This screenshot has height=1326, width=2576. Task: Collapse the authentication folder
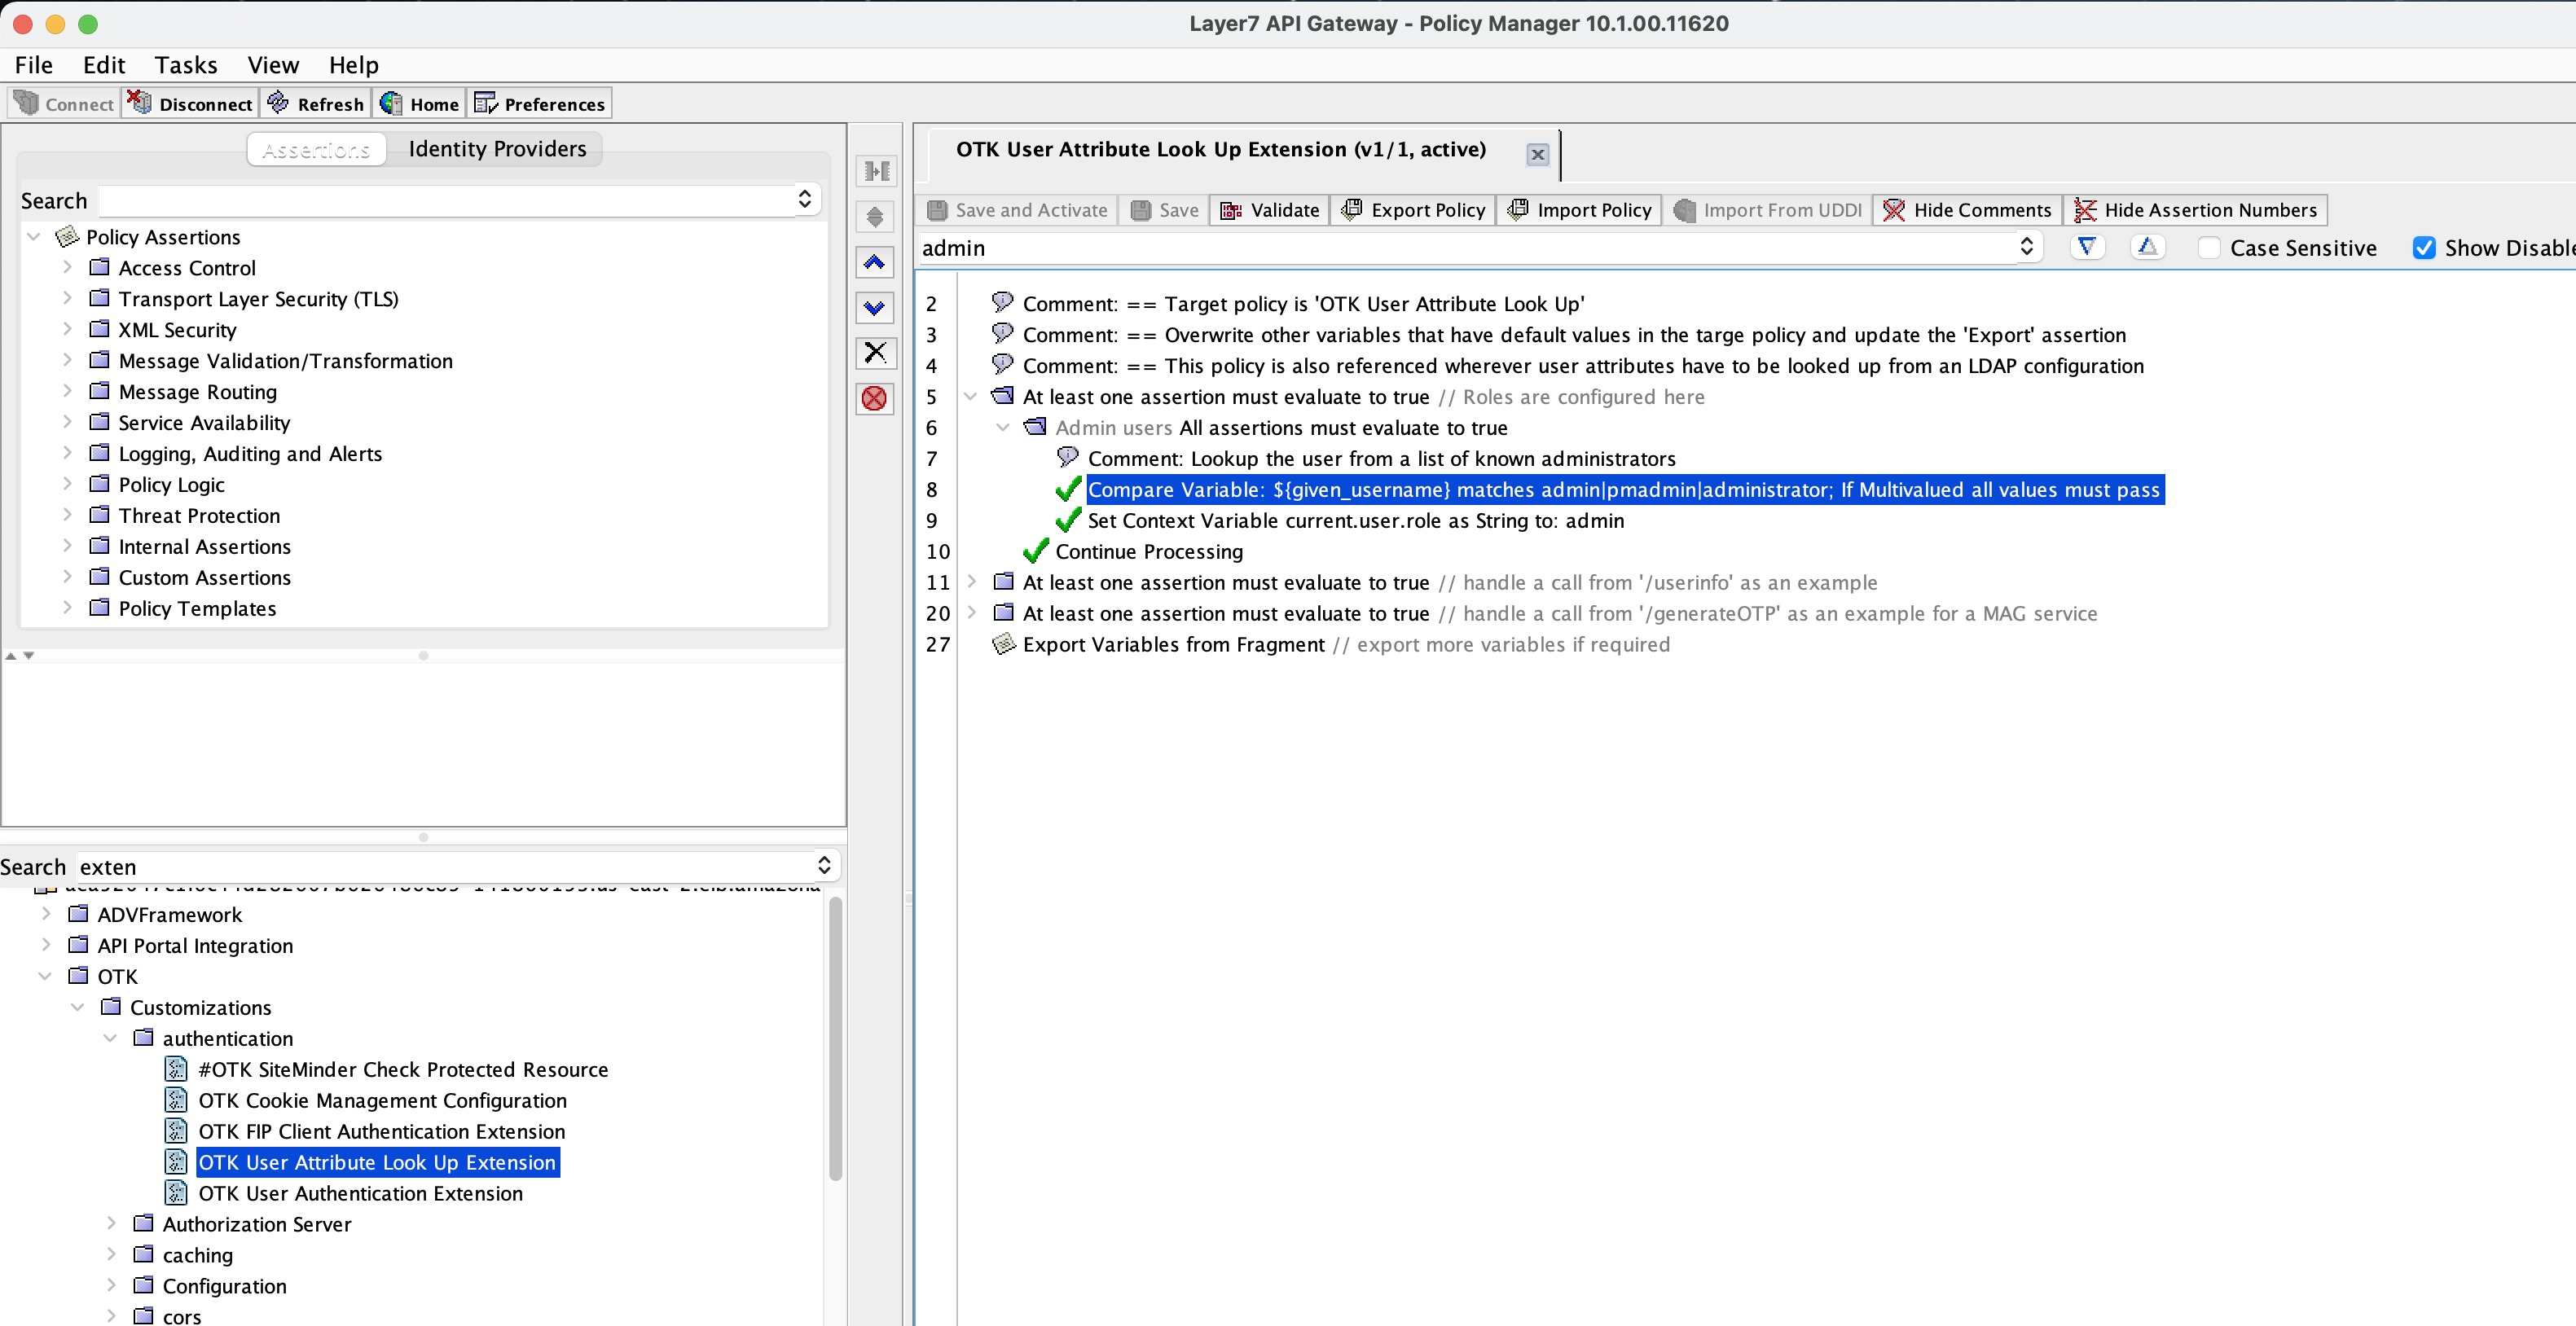pos(110,1038)
